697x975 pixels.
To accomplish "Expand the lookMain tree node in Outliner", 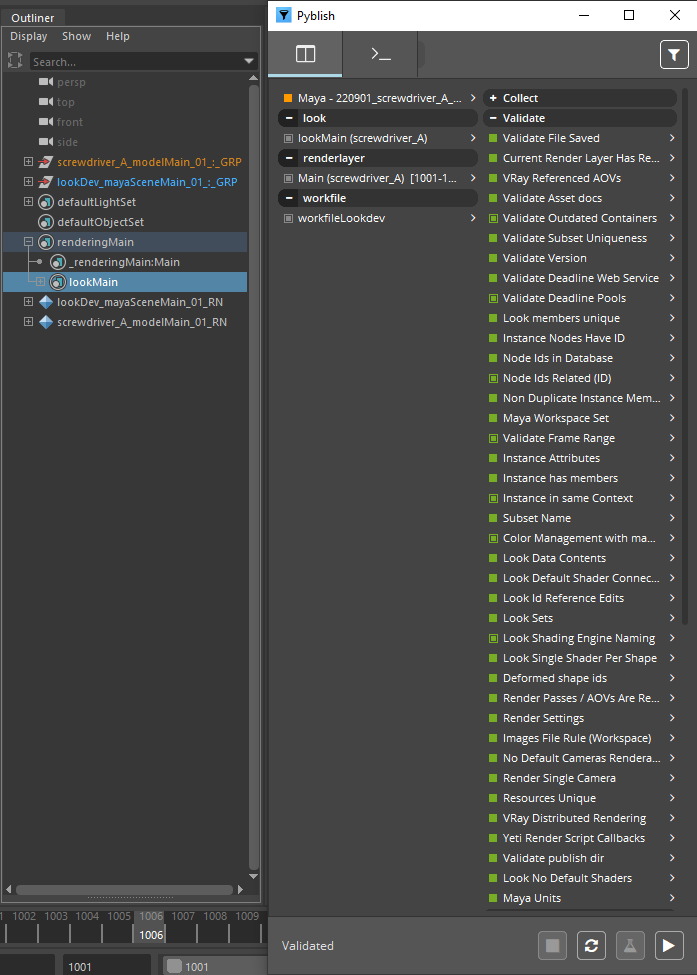I will point(40,282).
